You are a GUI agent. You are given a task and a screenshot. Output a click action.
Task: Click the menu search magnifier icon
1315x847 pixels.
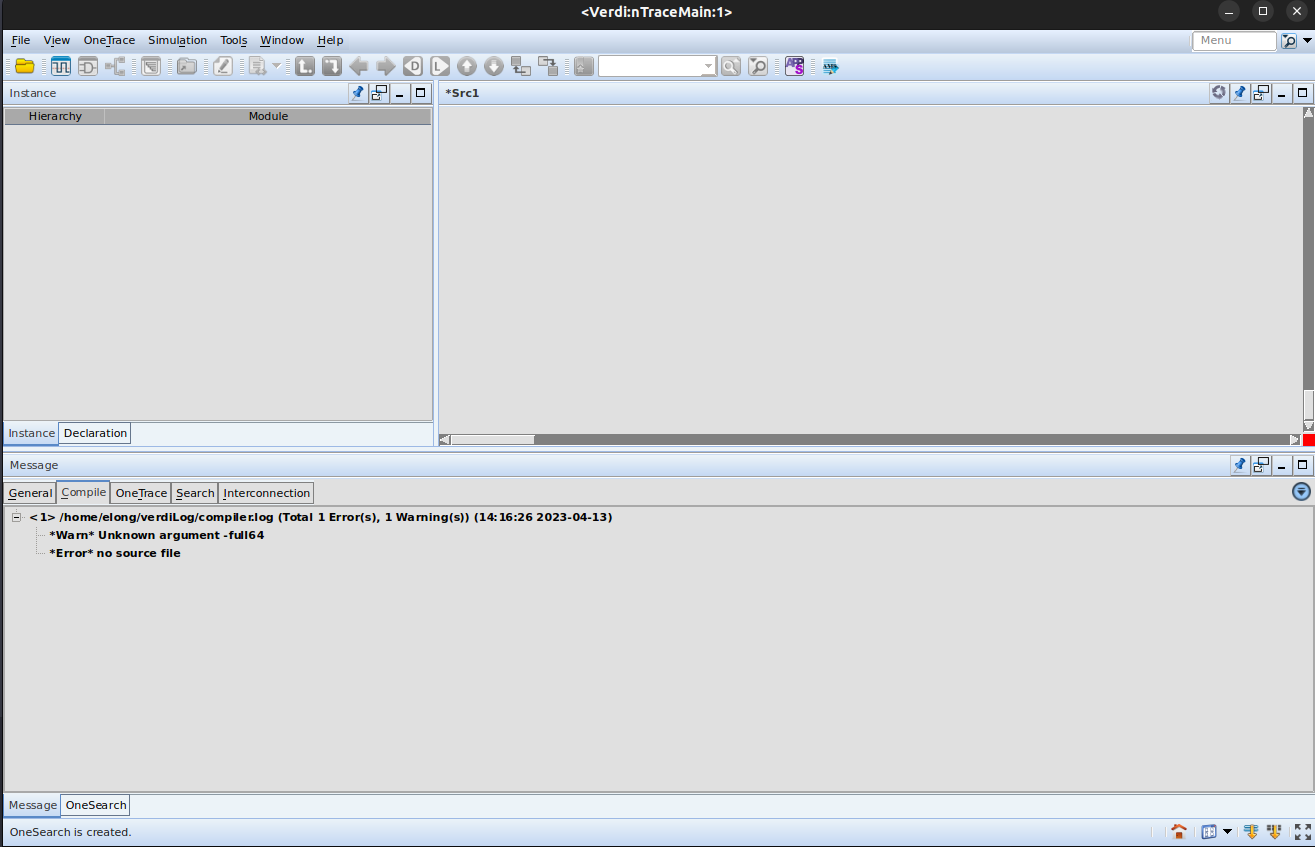[1289, 41]
